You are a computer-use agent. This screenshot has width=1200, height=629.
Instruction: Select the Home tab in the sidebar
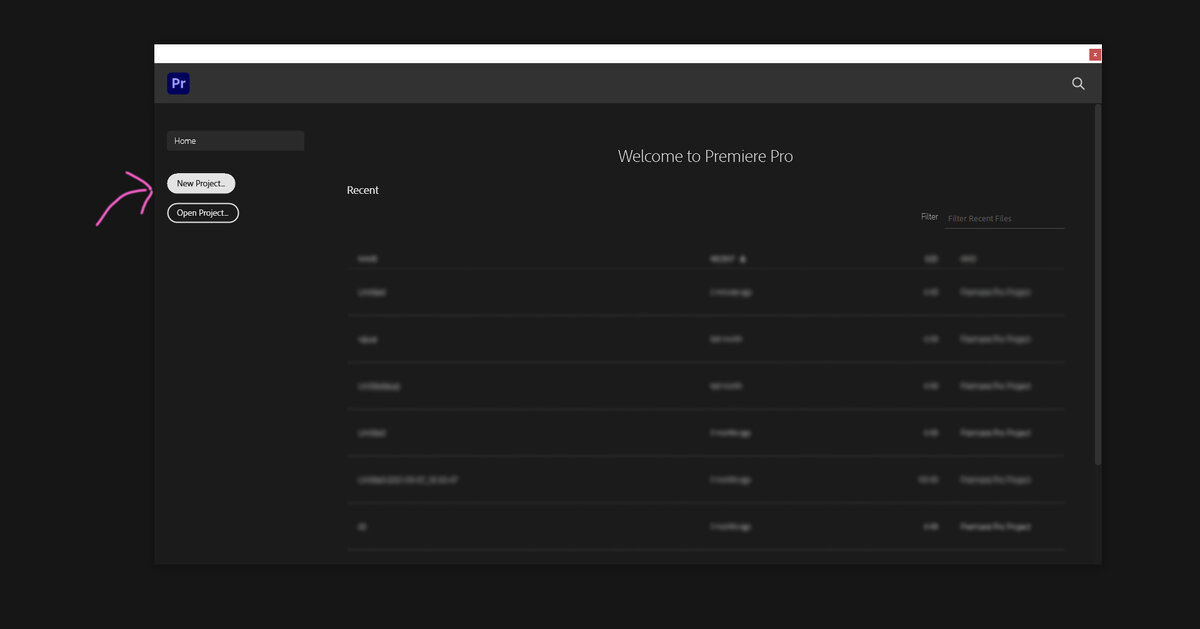pos(235,141)
